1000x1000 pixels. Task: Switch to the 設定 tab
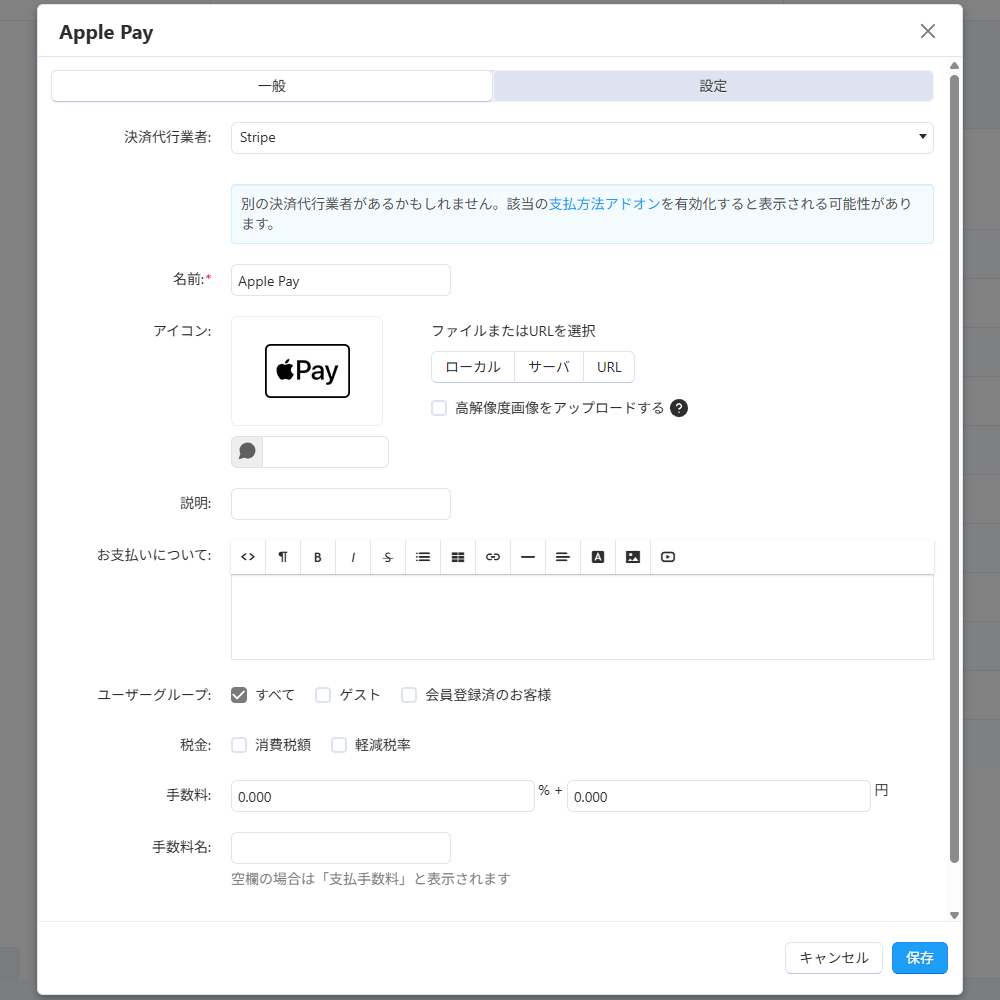point(713,86)
